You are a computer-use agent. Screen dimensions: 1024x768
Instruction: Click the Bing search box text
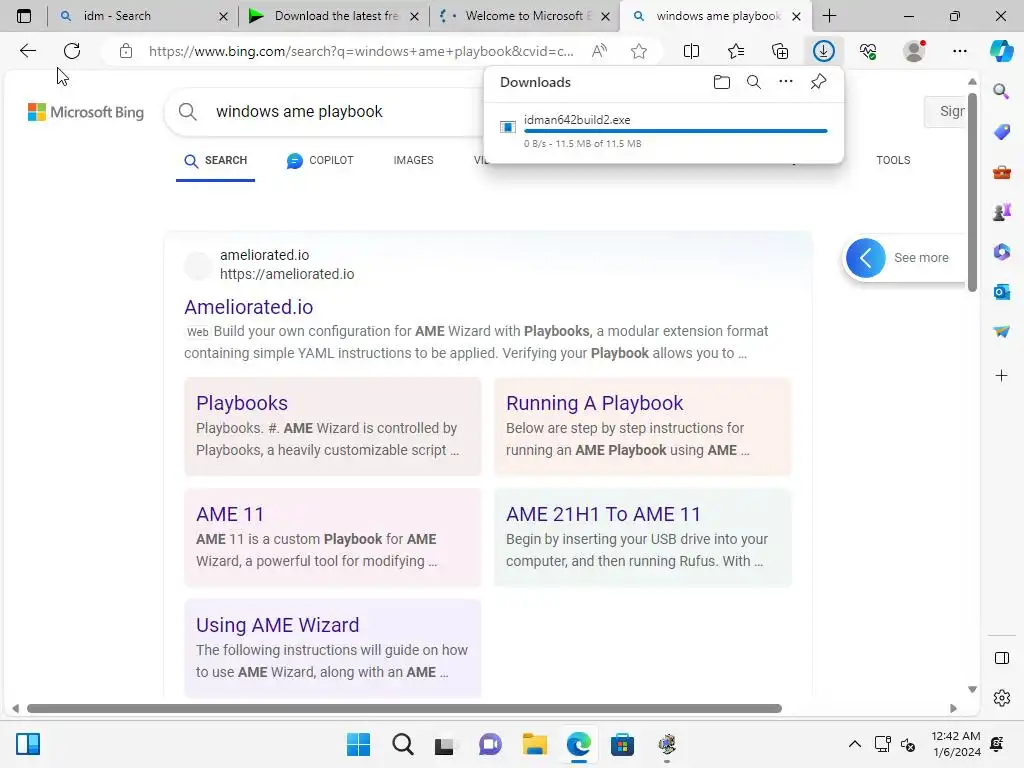[x=299, y=112]
